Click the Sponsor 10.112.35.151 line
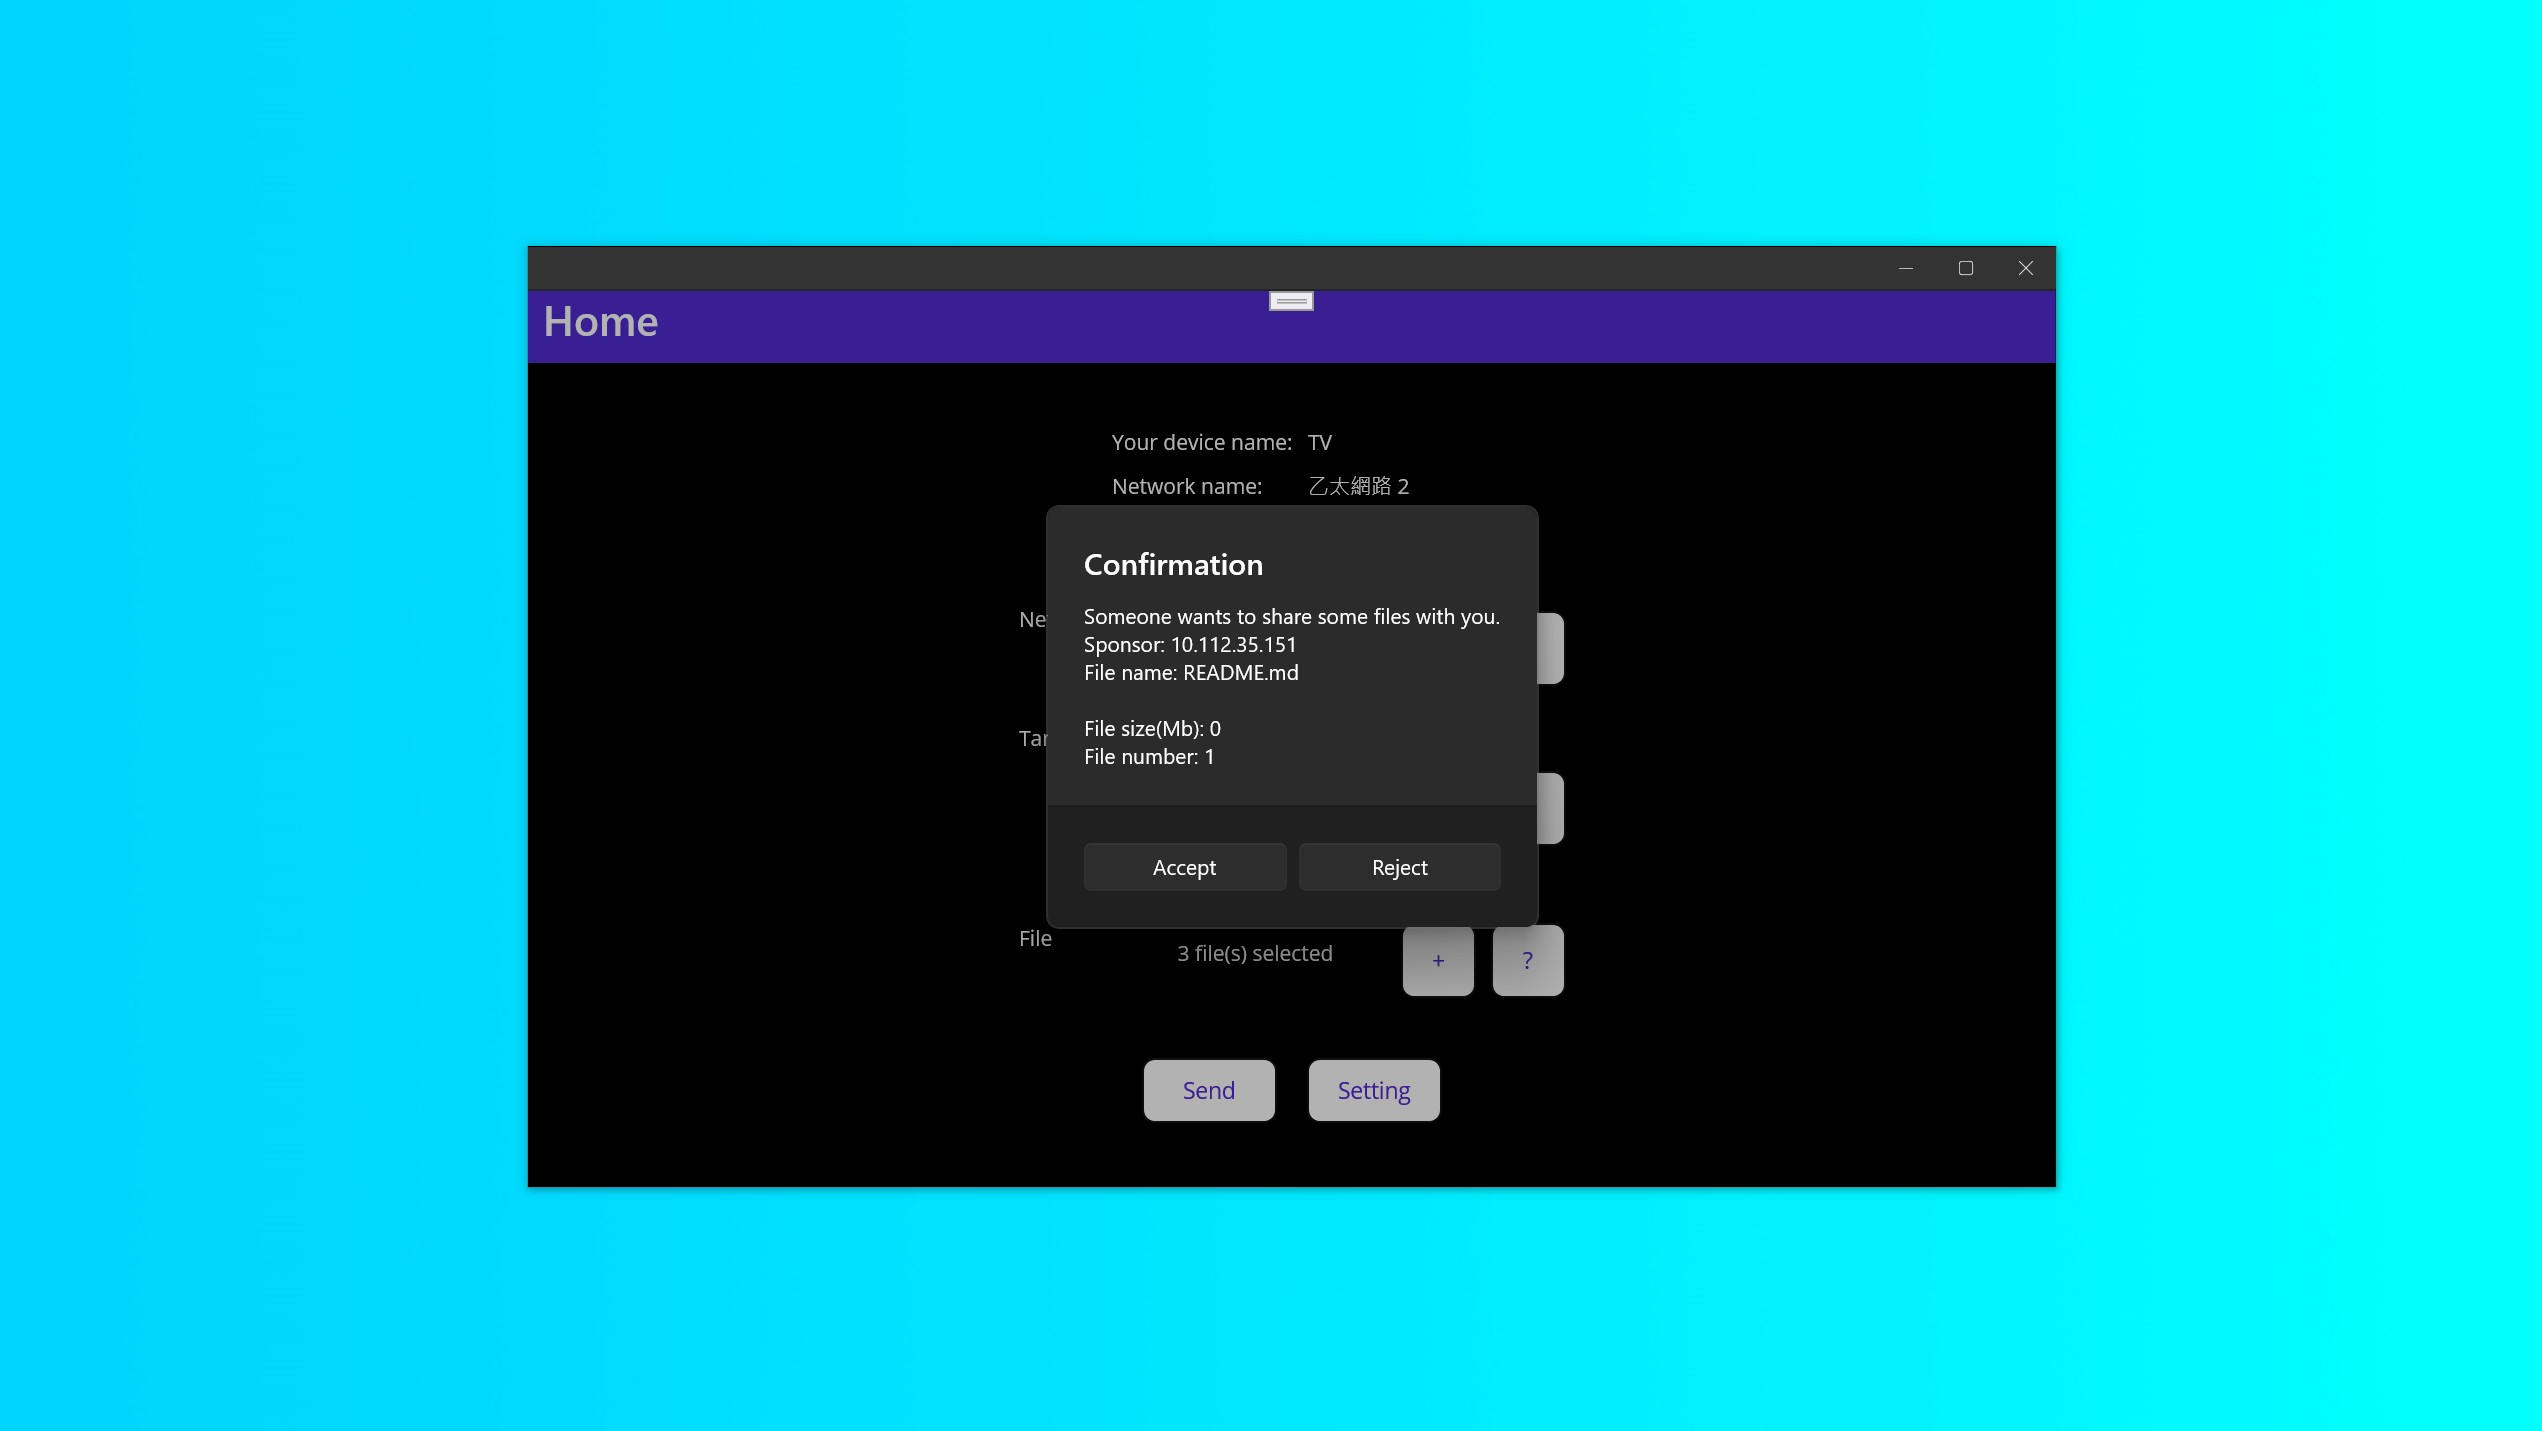This screenshot has width=2542, height=1431. pos(1189,645)
